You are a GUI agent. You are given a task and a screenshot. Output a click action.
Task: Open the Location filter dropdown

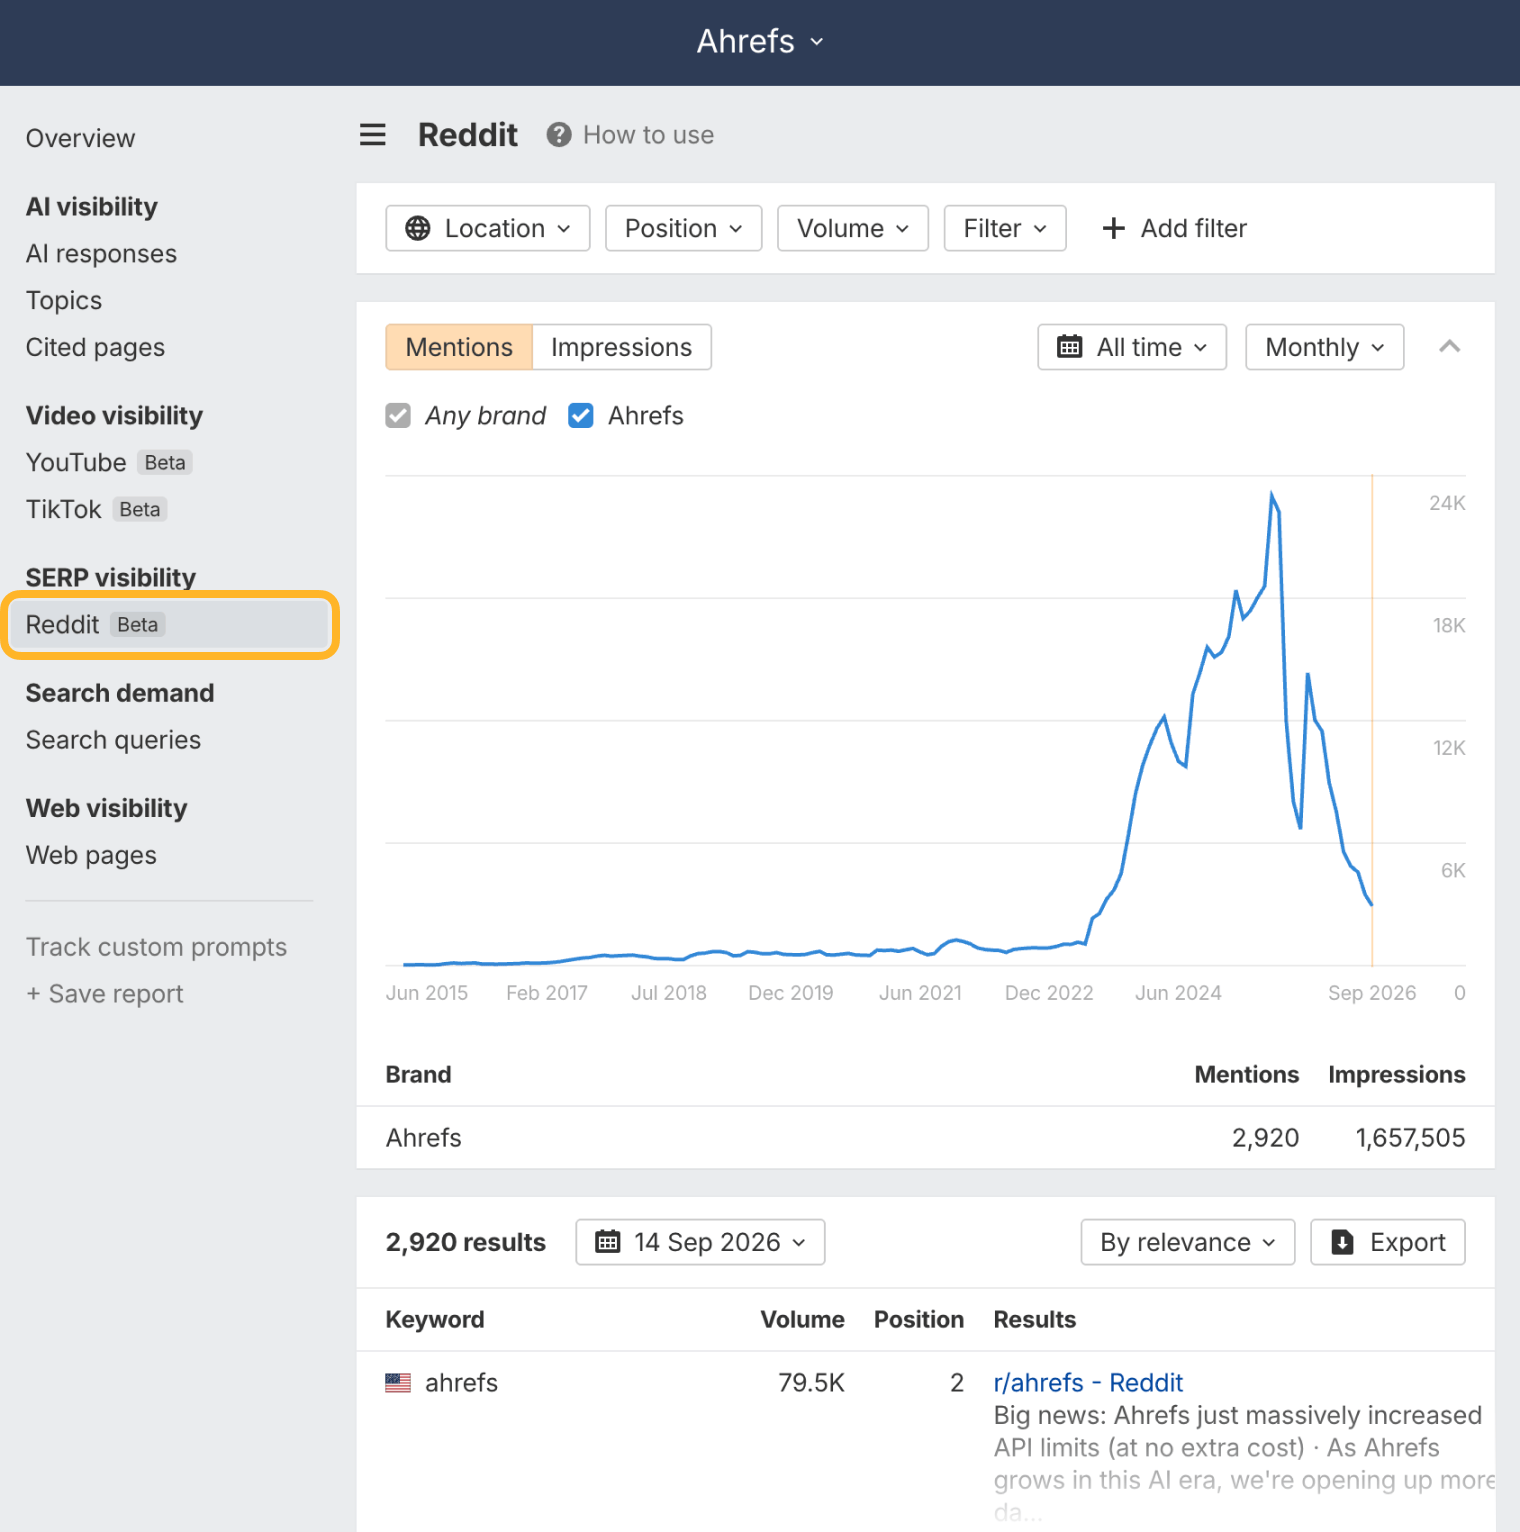point(488,228)
